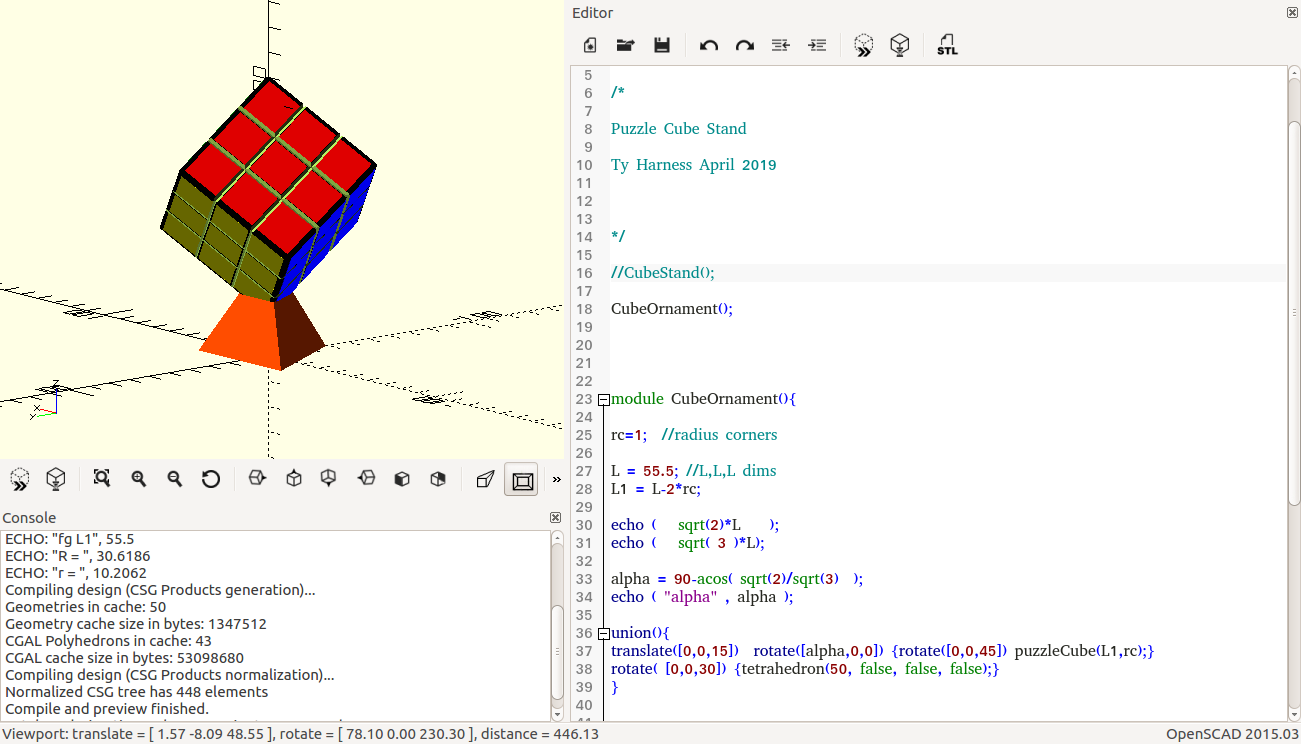
Task: Click the translate([0,0,15]) puzzleCube line
Action: point(883,651)
